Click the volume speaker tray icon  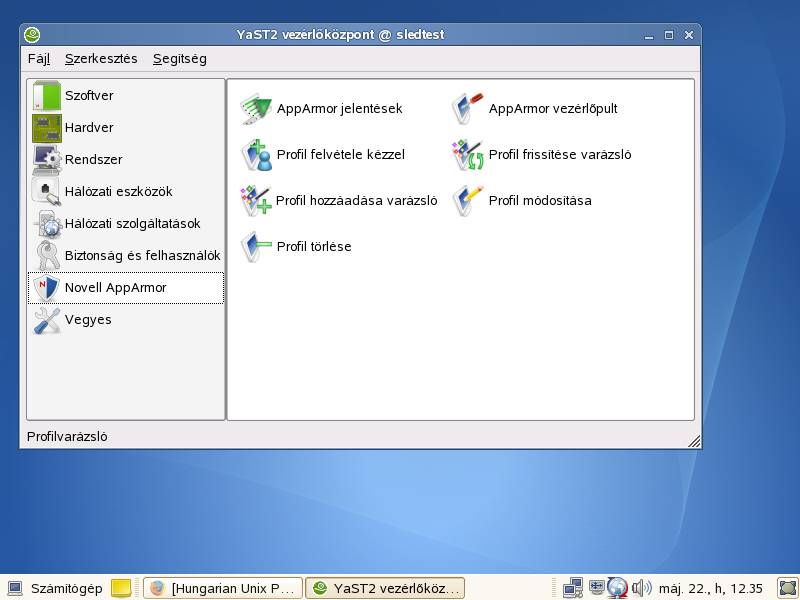click(x=641, y=588)
